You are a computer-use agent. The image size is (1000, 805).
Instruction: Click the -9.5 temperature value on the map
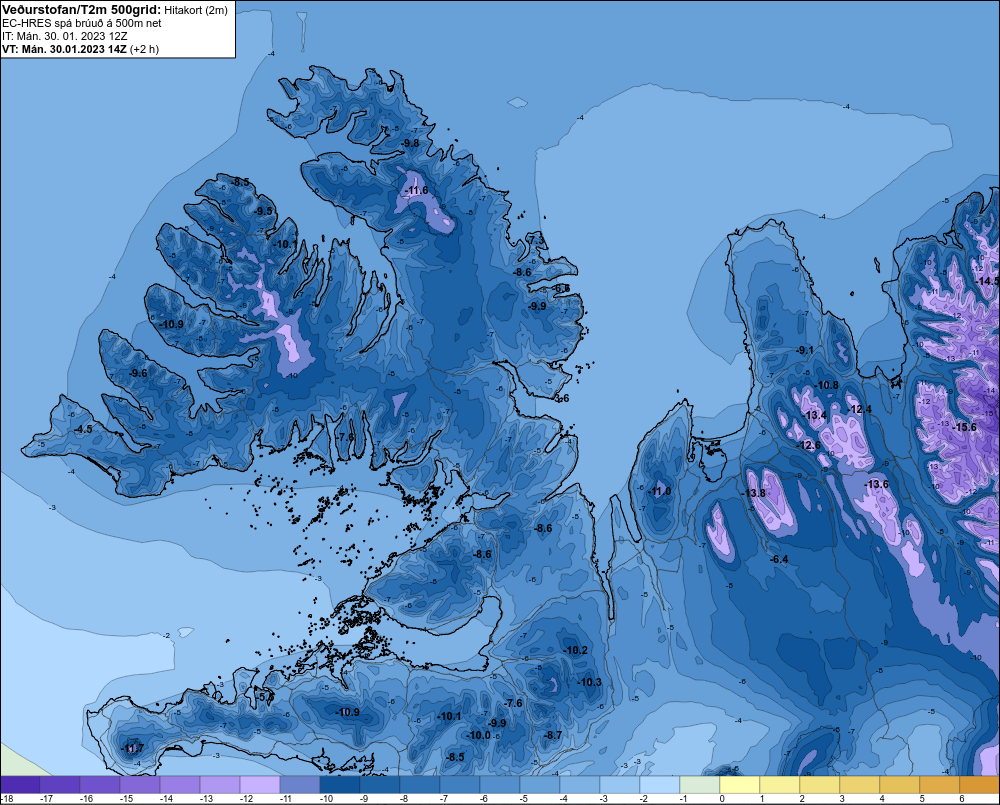point(263,211)
